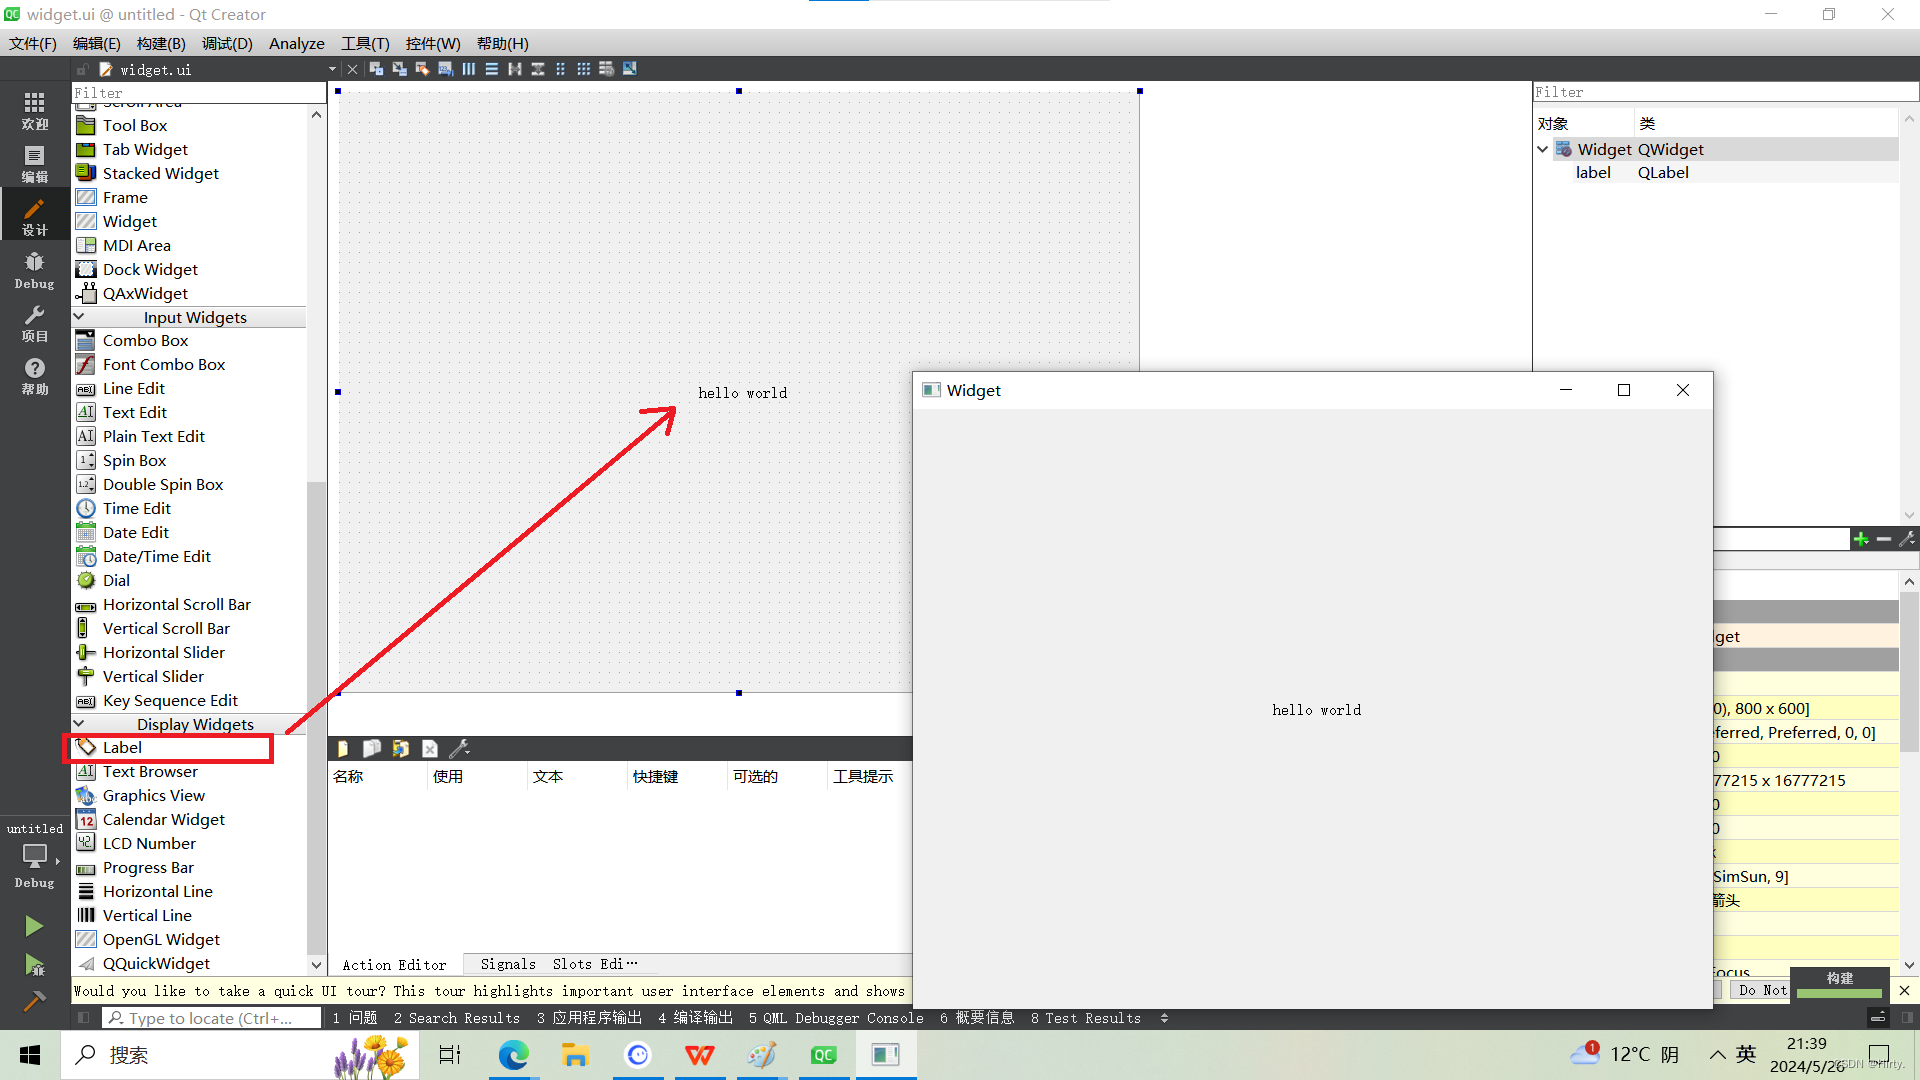This screenshot has width=1920, height=1080.
Task: Click the Type to locate field
Action: pos(212,1018)
